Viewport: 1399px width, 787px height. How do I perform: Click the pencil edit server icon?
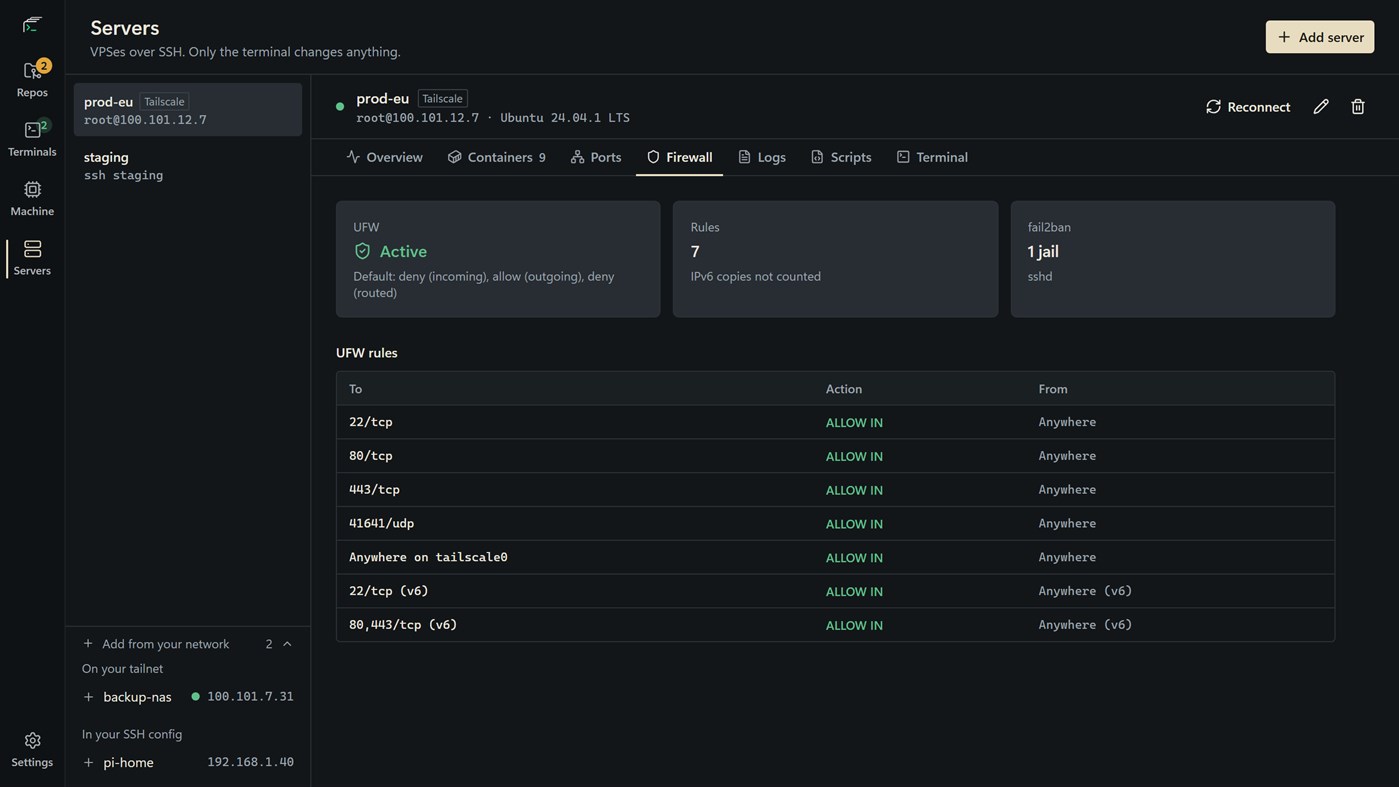[x=1321, y=106]
